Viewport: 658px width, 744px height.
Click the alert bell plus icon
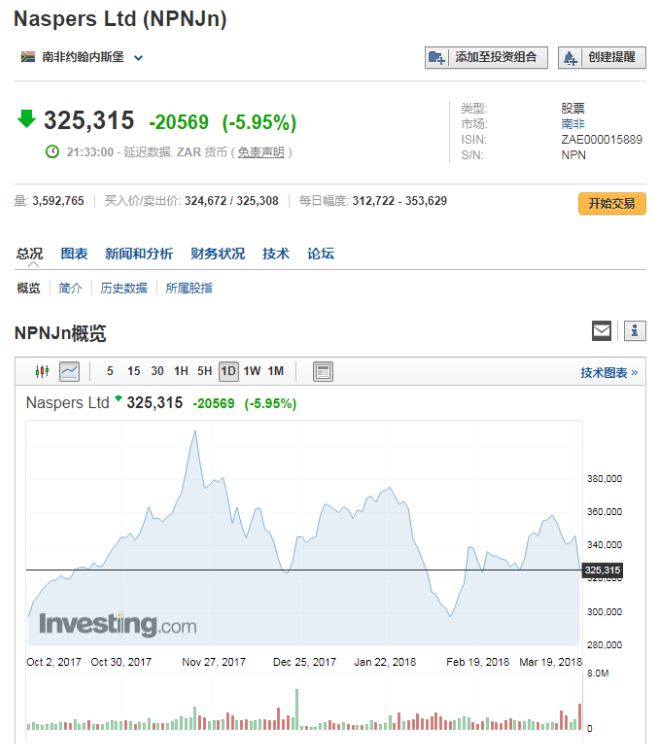(x=570, y=58)
